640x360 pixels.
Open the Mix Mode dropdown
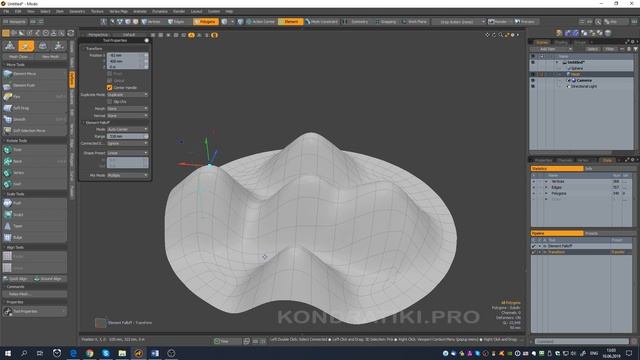tap(127, 175)
